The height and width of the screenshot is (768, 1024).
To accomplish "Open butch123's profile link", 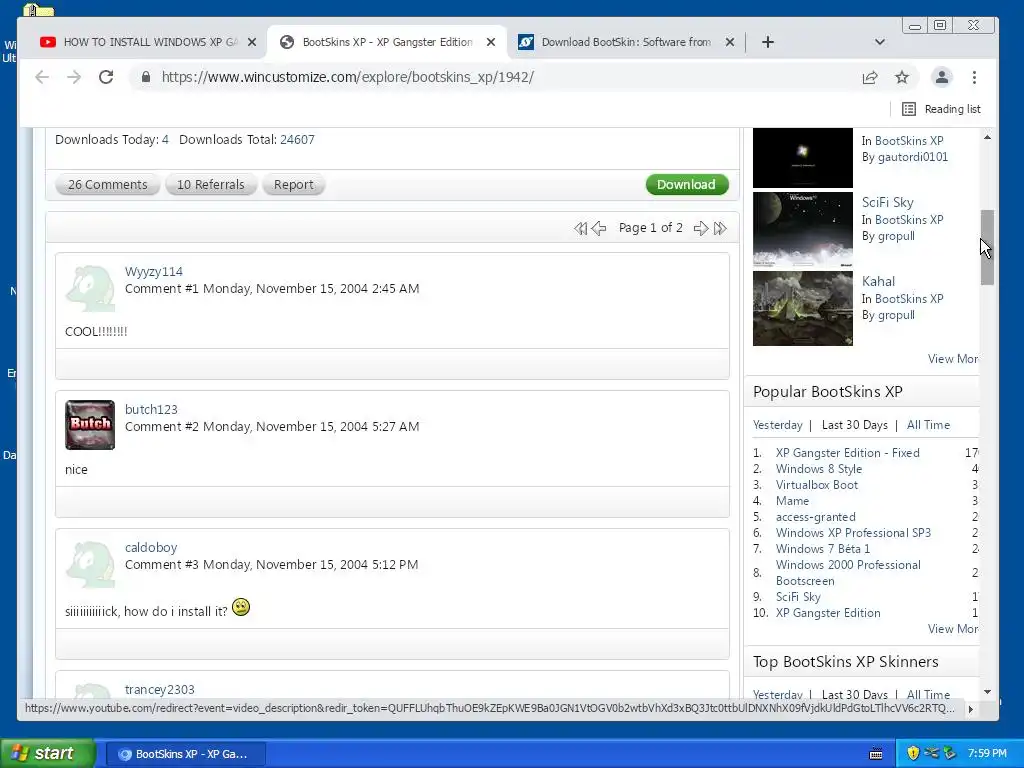I will coord(151,409).
